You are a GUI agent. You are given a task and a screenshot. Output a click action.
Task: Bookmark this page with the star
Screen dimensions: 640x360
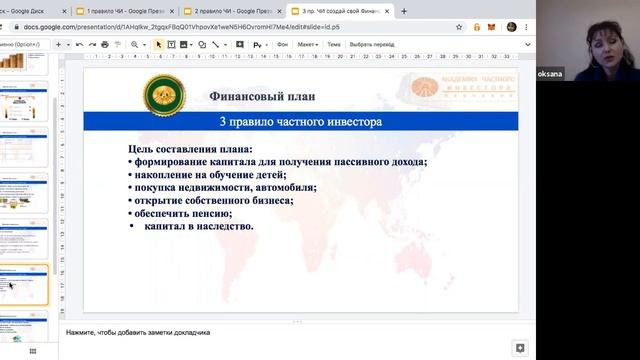pos(459,27)
